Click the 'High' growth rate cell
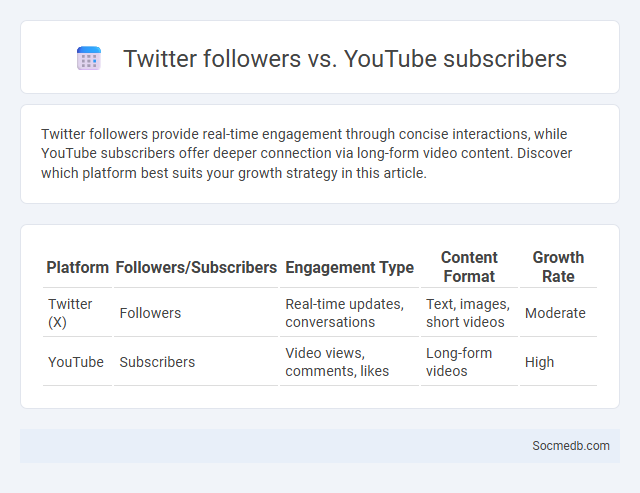Screen dimensions: 640x493 pyautogui.click(x=558, y=362)
